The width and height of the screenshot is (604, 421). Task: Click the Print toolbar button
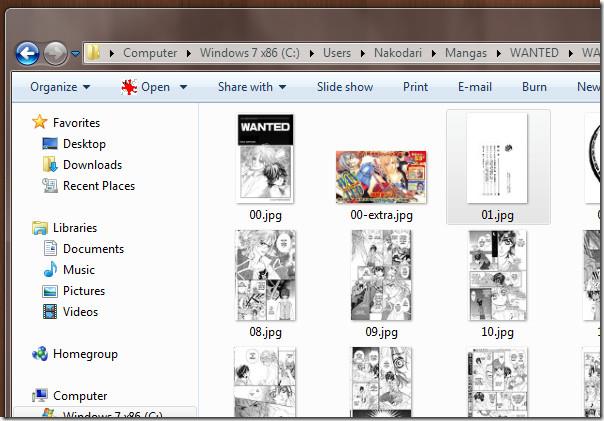415,87
